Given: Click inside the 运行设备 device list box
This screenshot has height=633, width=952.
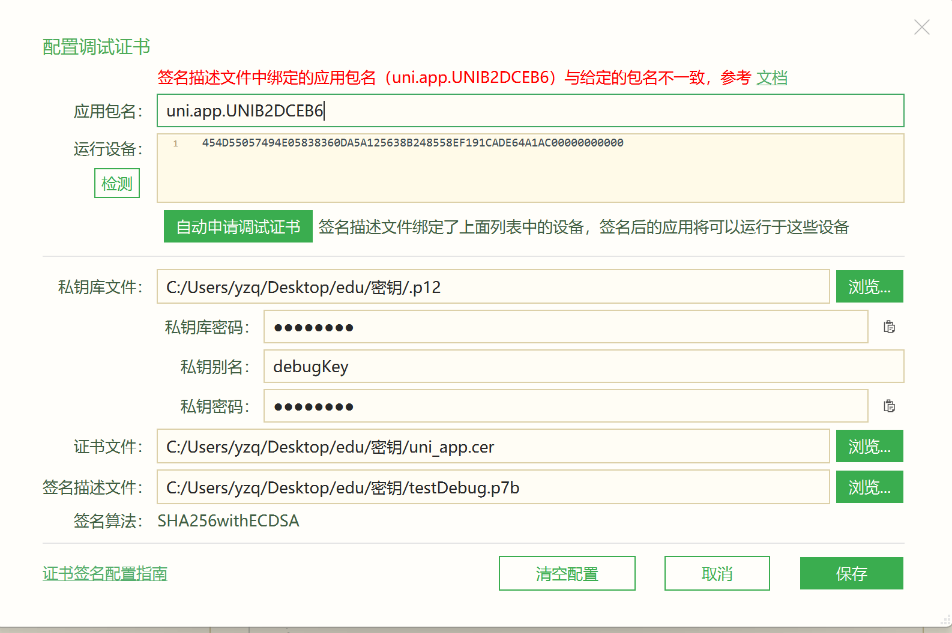Looking at the screenshot, I should 531,168.
